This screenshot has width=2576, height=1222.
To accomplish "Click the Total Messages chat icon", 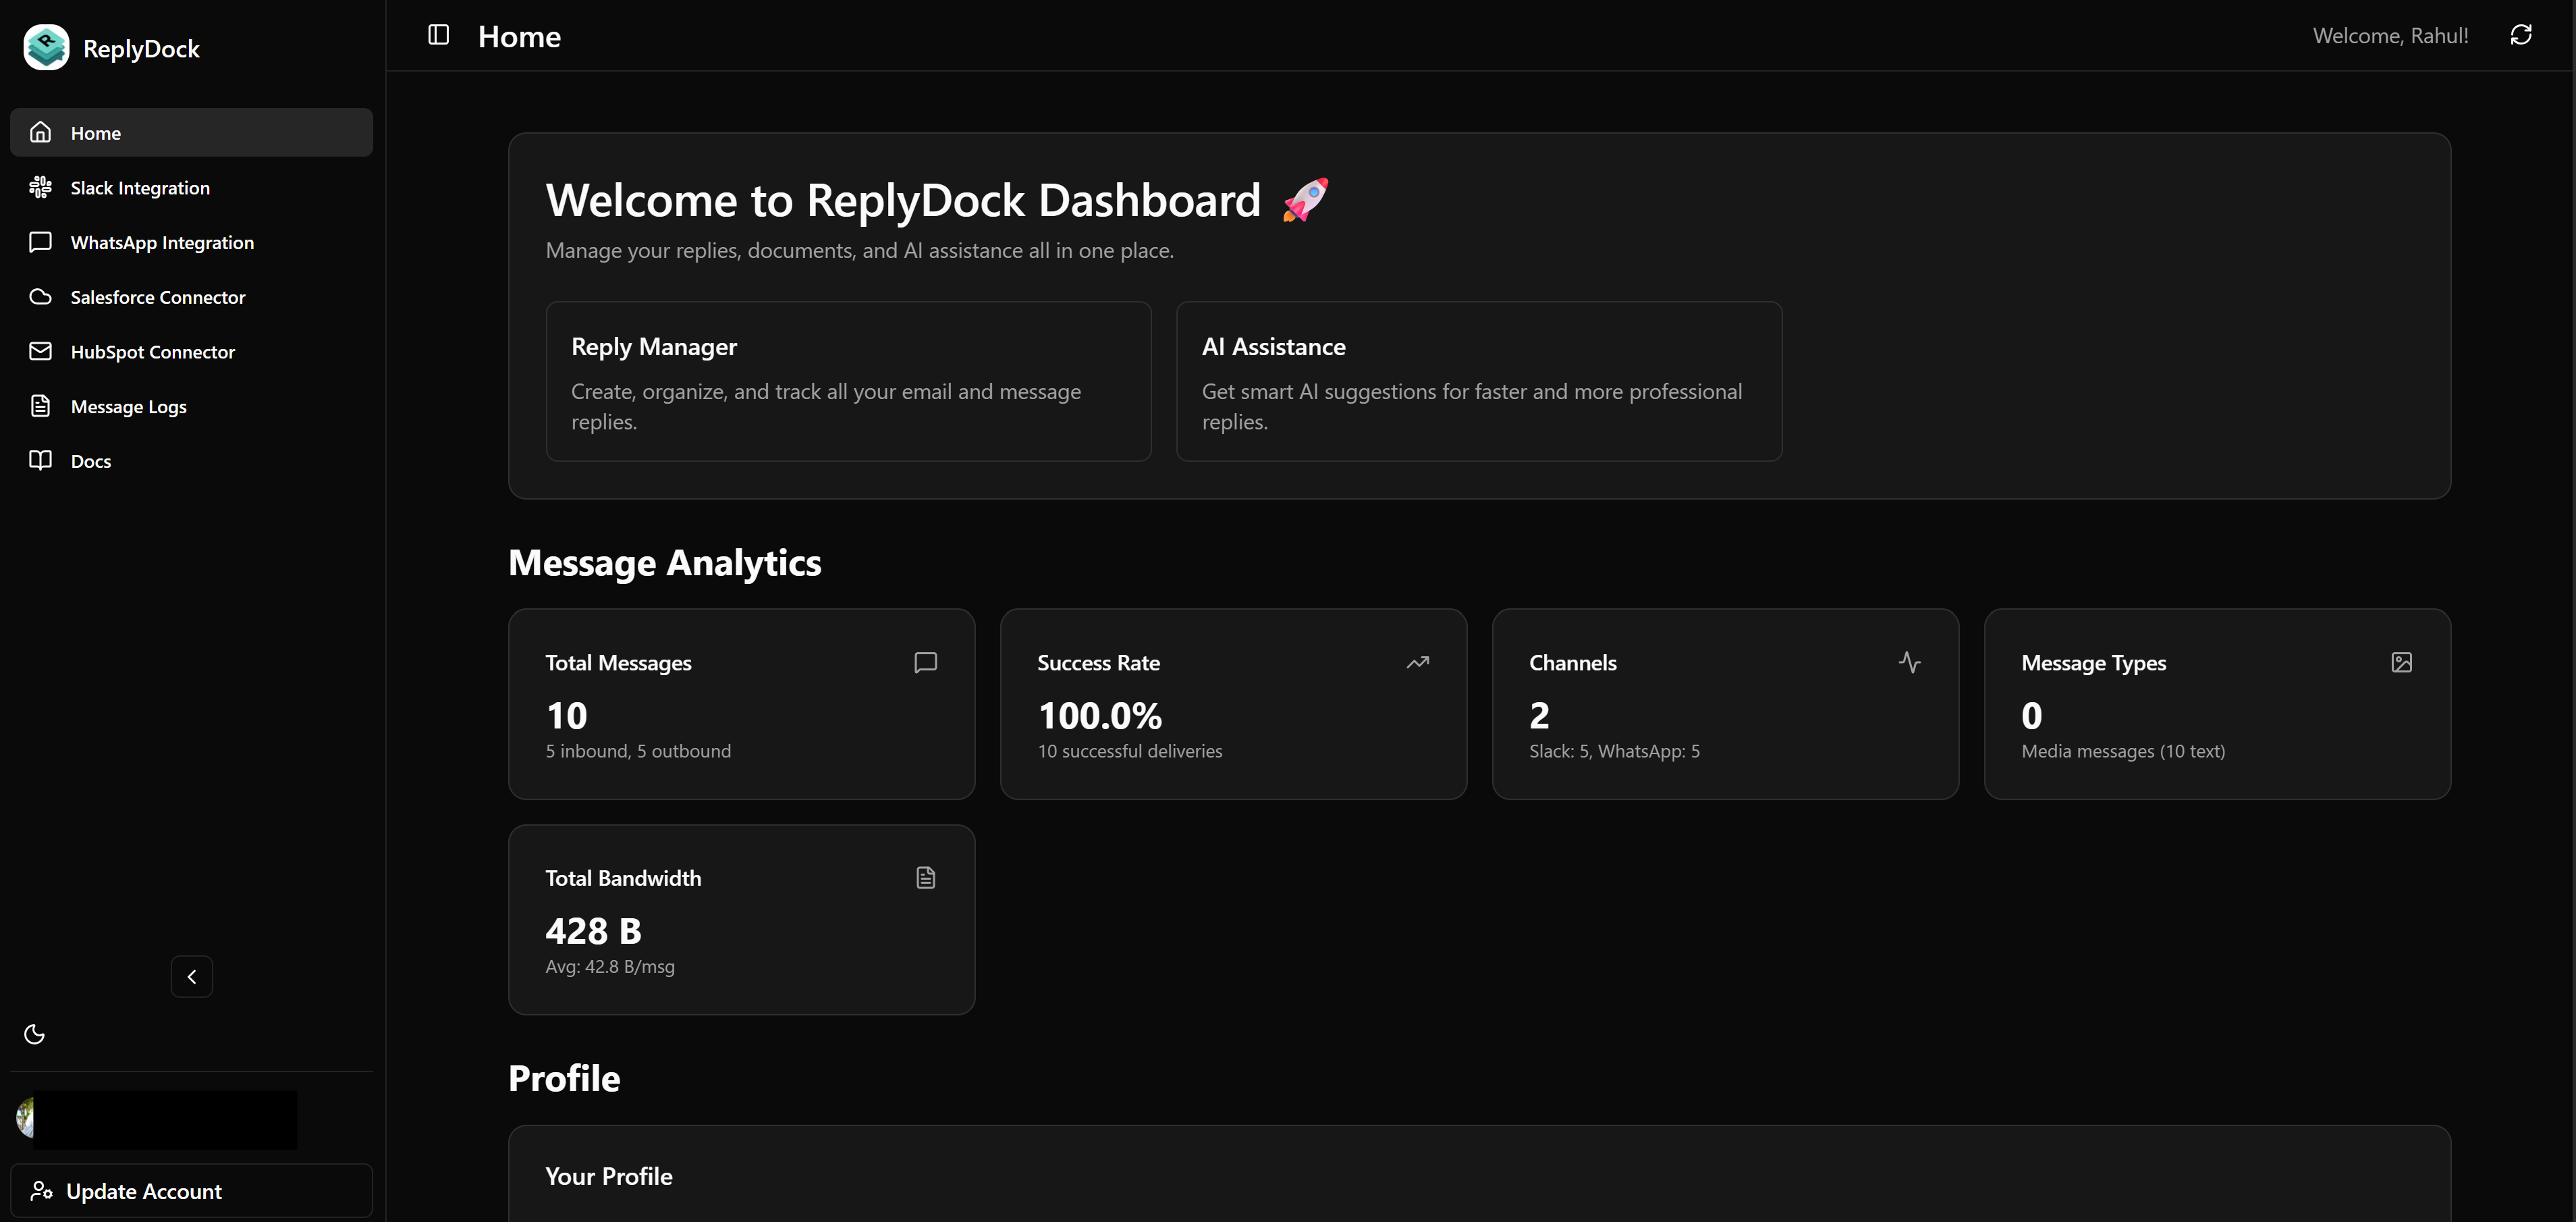I will [x=925, y=662].
